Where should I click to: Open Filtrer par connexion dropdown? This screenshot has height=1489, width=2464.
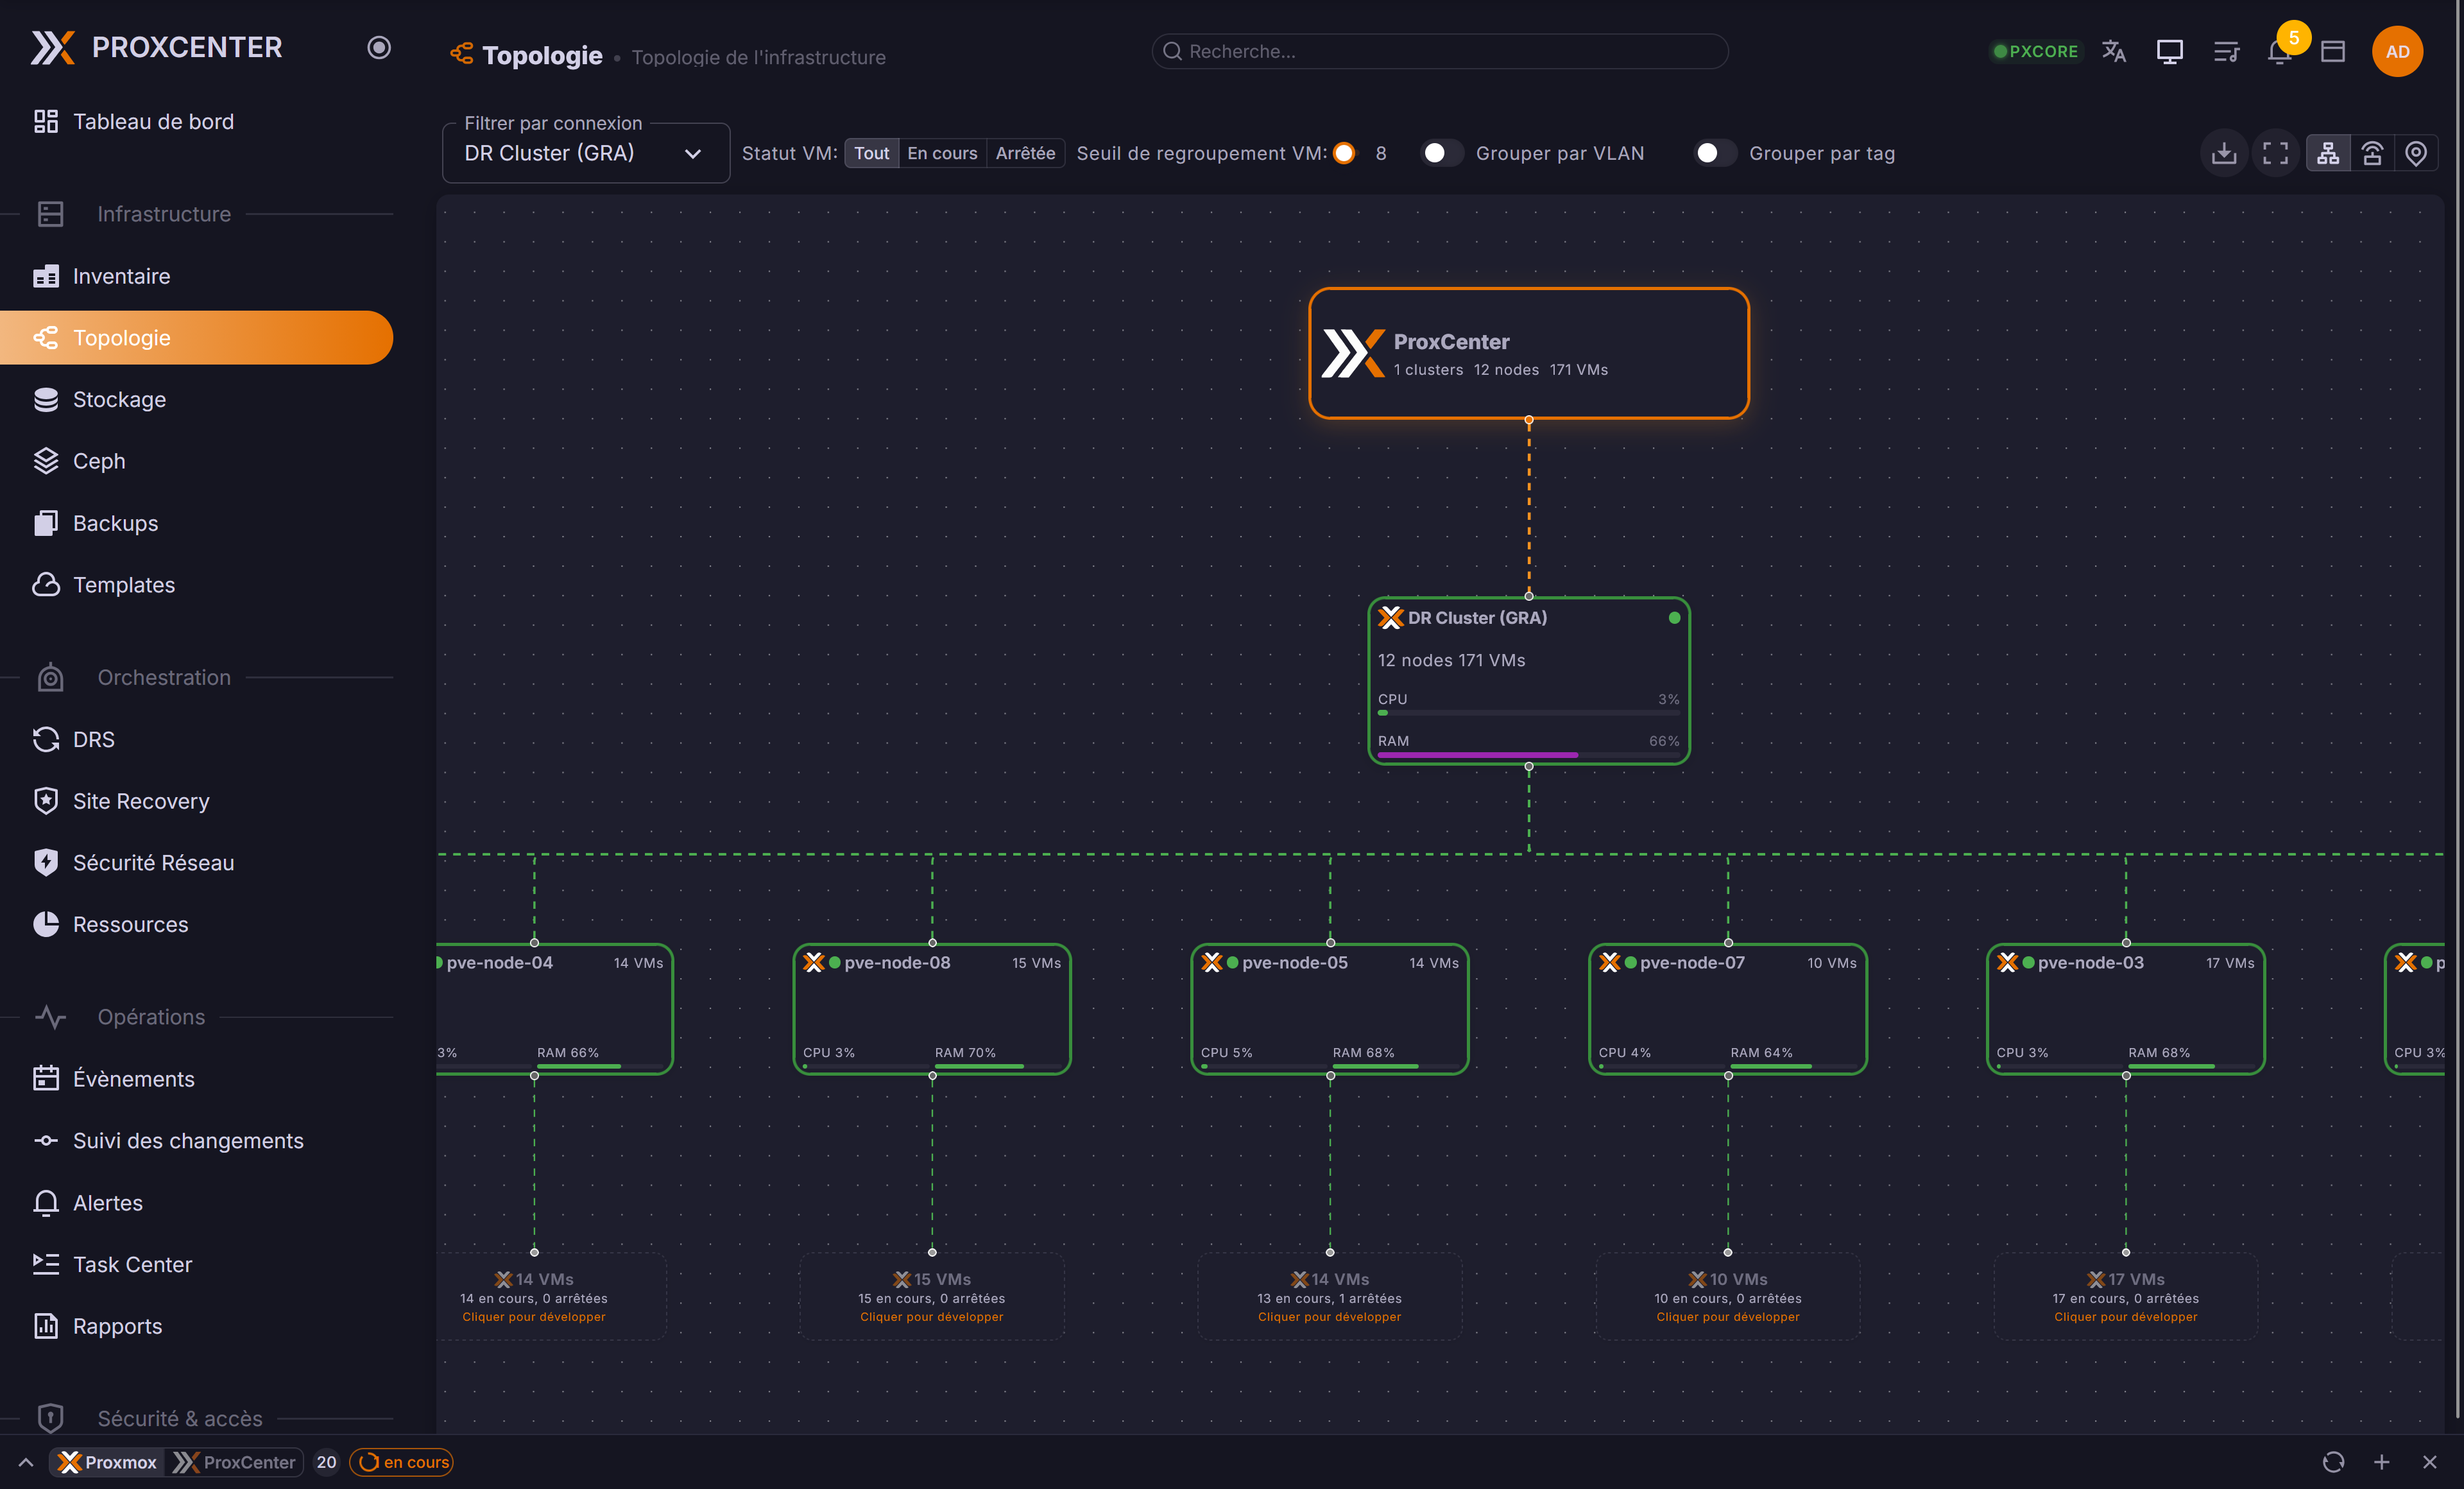tap(586, 153)
